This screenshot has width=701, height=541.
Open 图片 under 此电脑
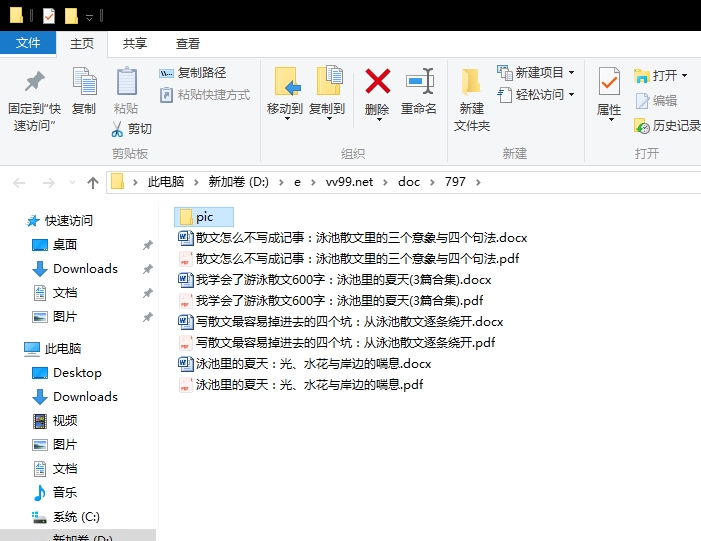click(x=55, y=445)
